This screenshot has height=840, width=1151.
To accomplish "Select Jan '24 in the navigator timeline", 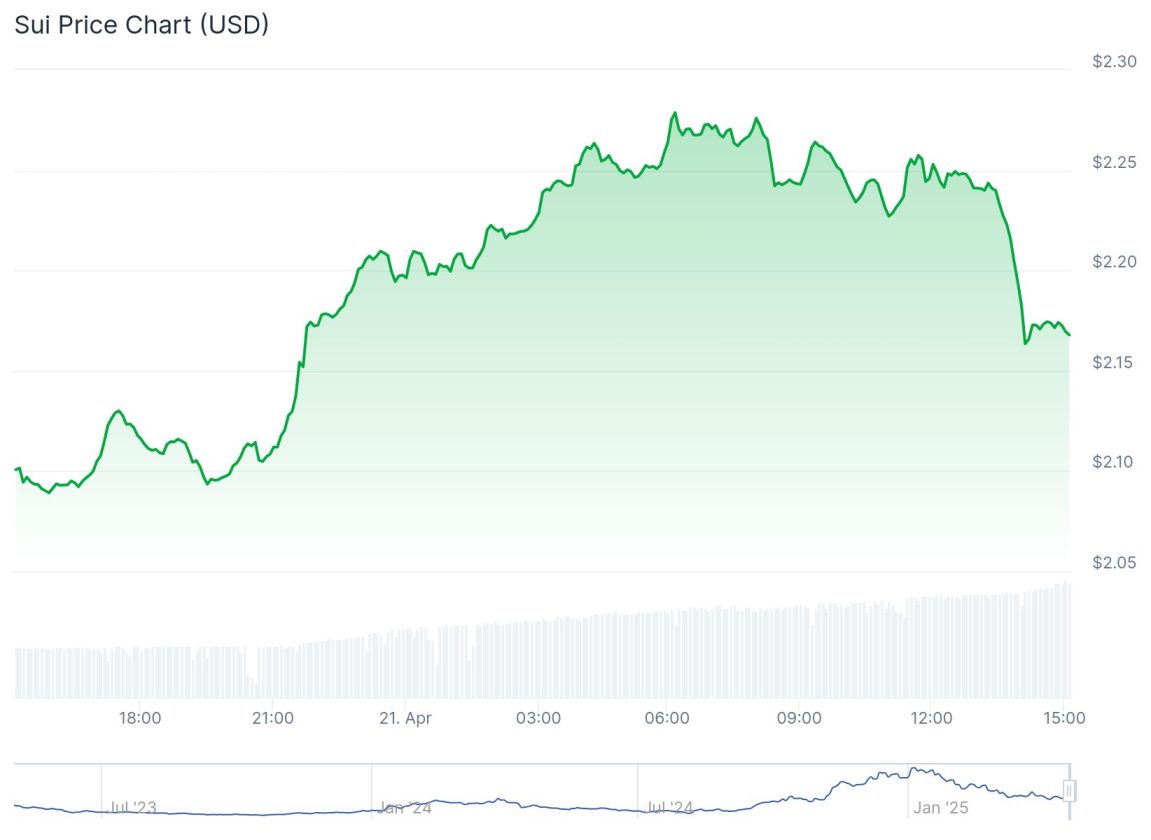I will pyautogui.click(x=405, y=807).
